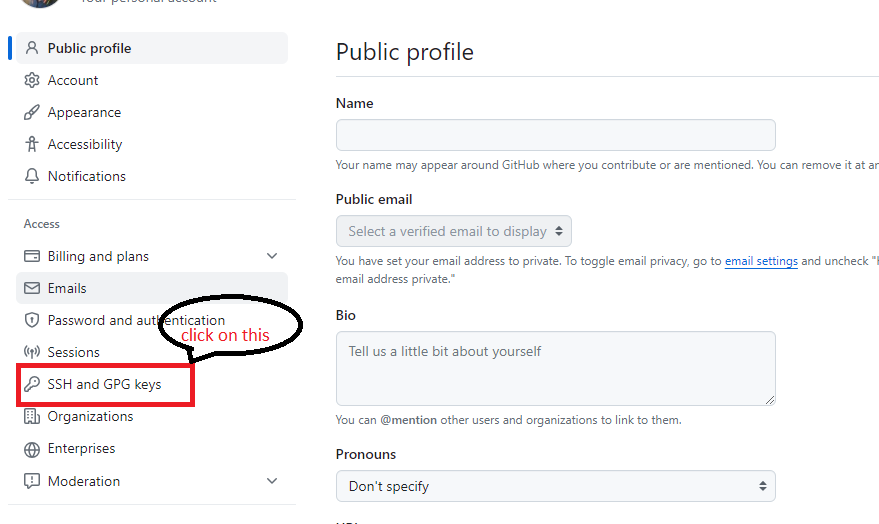
Task: Expand Moderation section chevron
Action: coord(272,481)
